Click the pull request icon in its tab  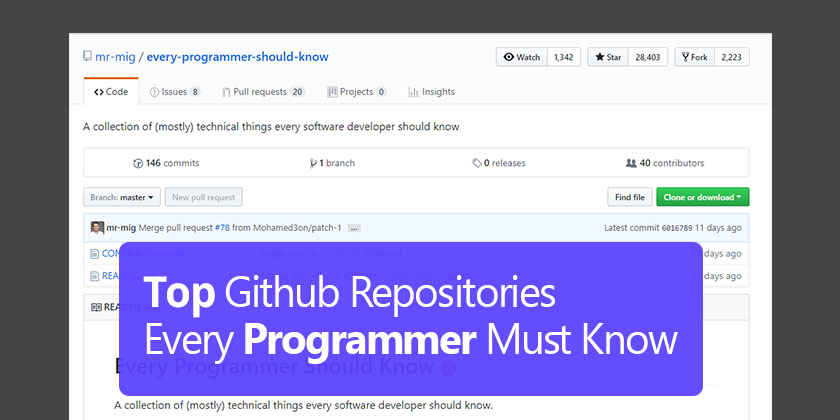227,92
